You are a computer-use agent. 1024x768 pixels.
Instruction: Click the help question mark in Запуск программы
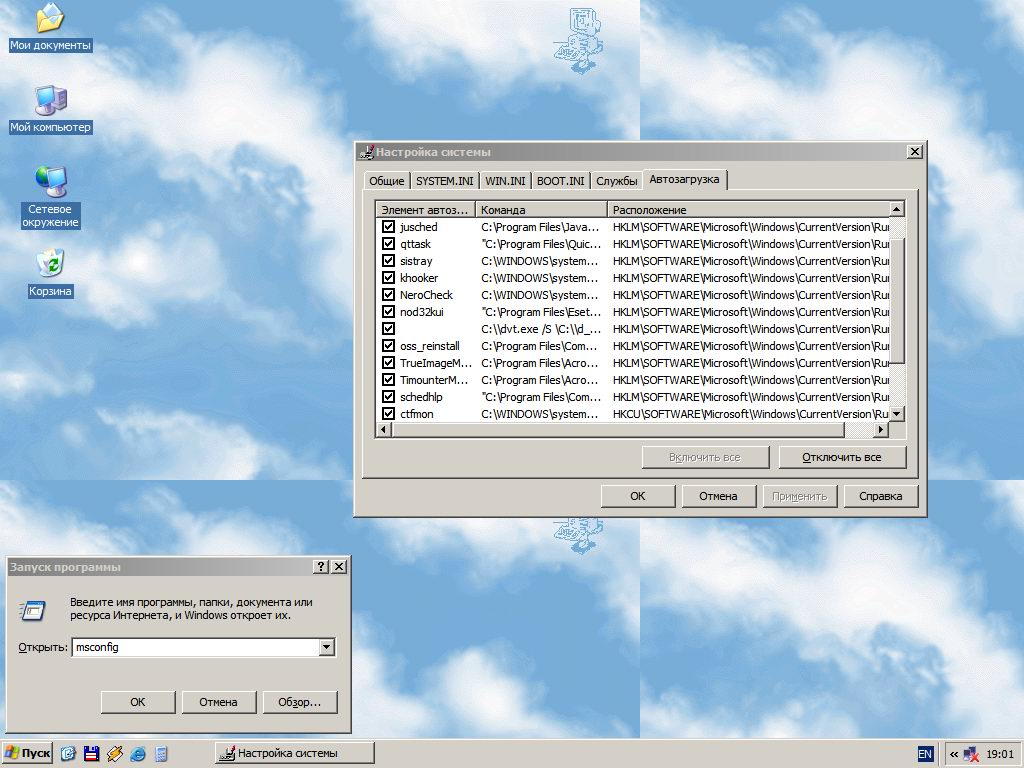pos(321,567)
